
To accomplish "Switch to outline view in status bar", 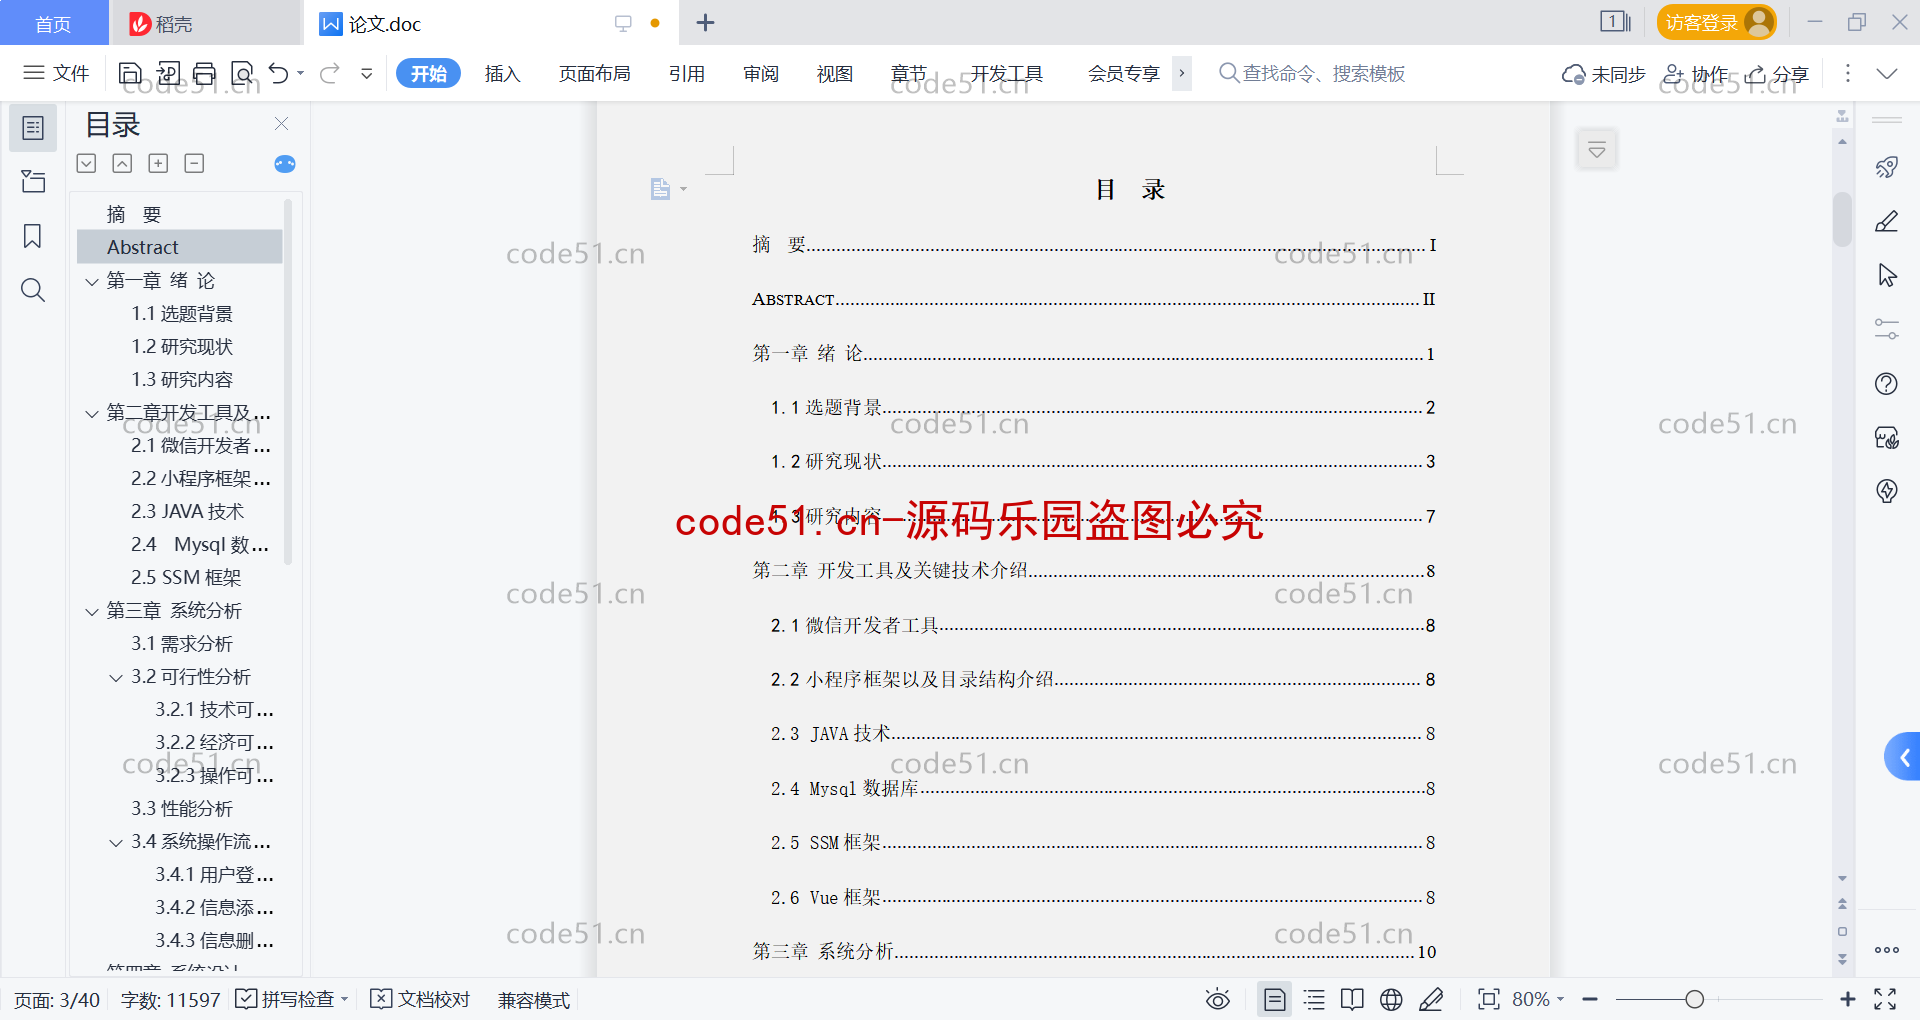I will tap(1314, 999).
